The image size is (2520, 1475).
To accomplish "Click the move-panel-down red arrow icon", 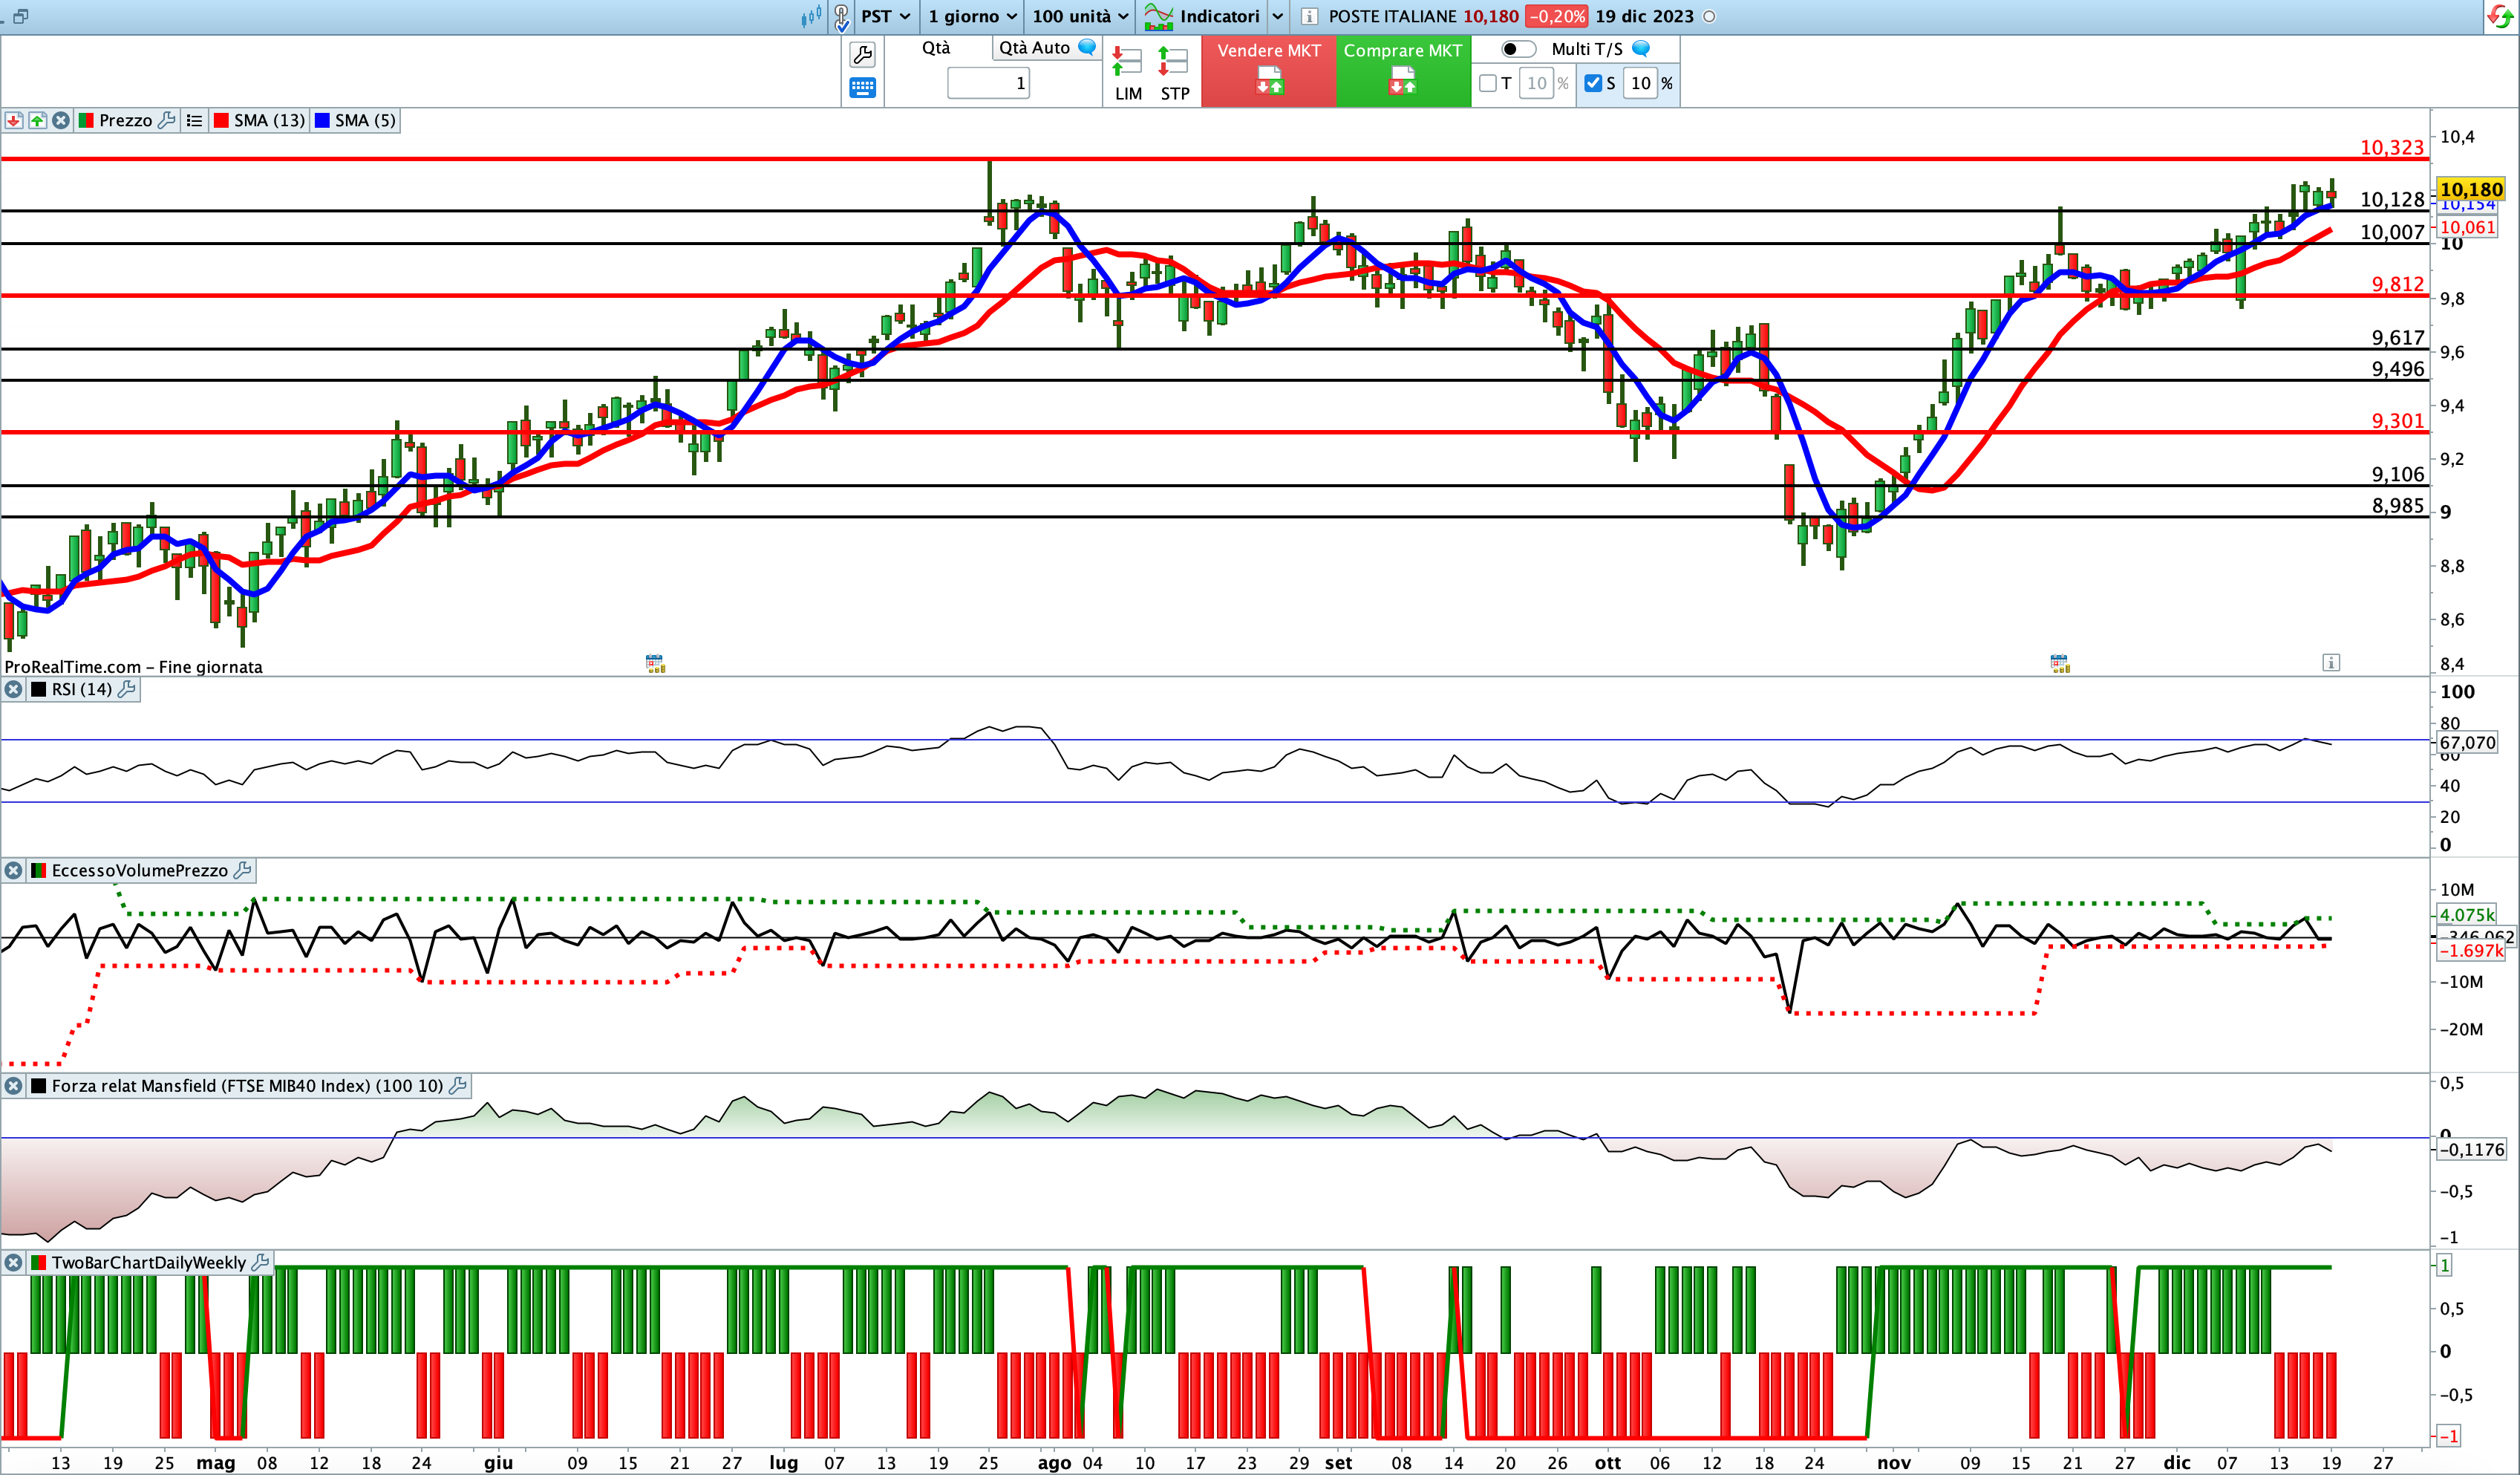I will click(x=14, y=120).
